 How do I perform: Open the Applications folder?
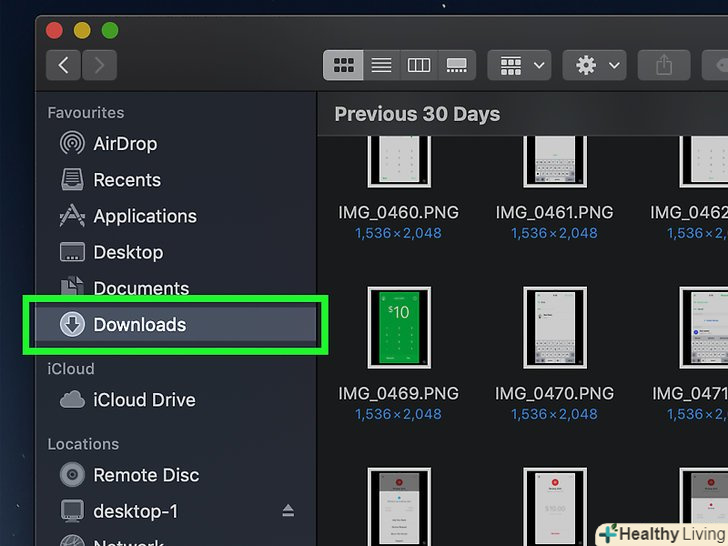point(144,216)
